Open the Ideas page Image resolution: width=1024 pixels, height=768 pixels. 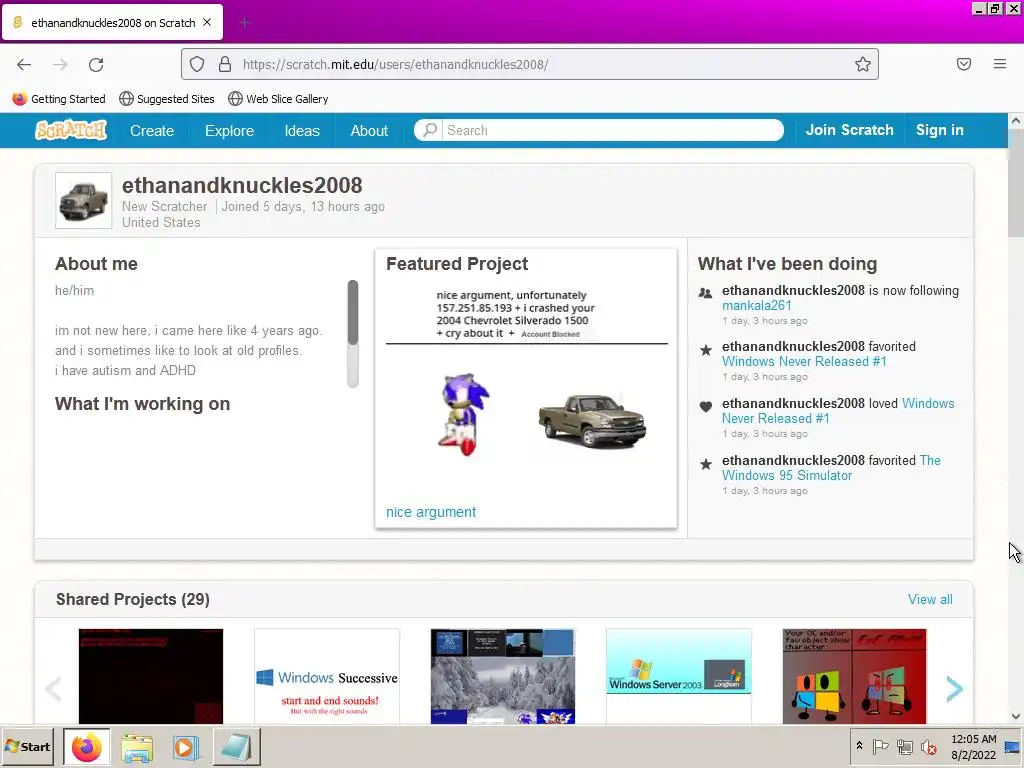point(302,131)
